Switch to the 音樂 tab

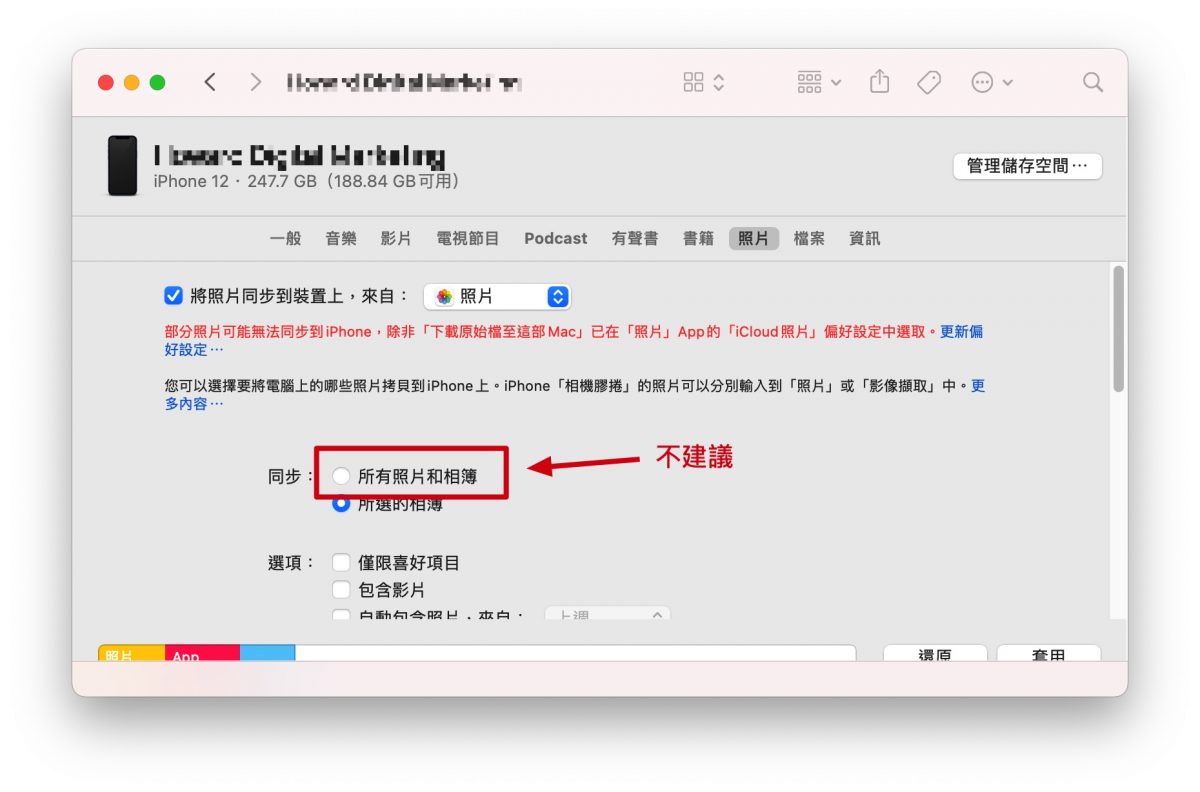click(x=341, y=238)
